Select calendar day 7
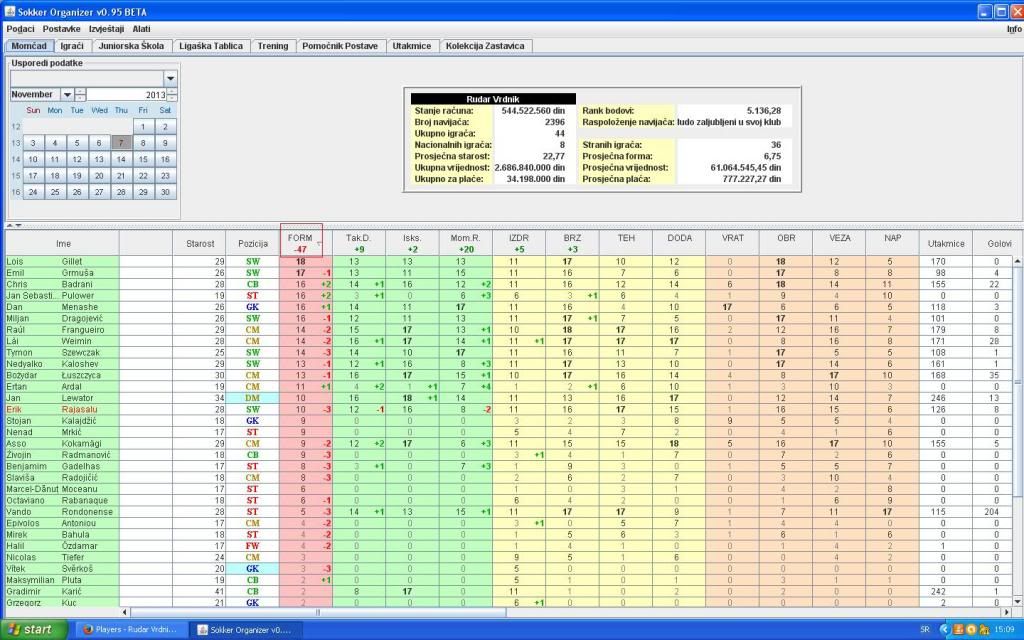 pos(121,142)
